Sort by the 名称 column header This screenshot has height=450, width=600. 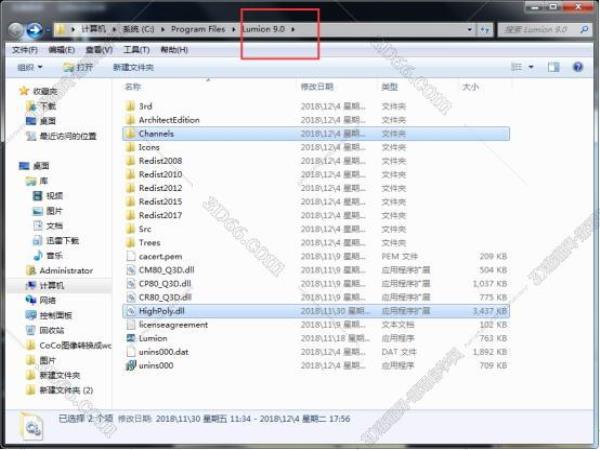pos(133,87)
